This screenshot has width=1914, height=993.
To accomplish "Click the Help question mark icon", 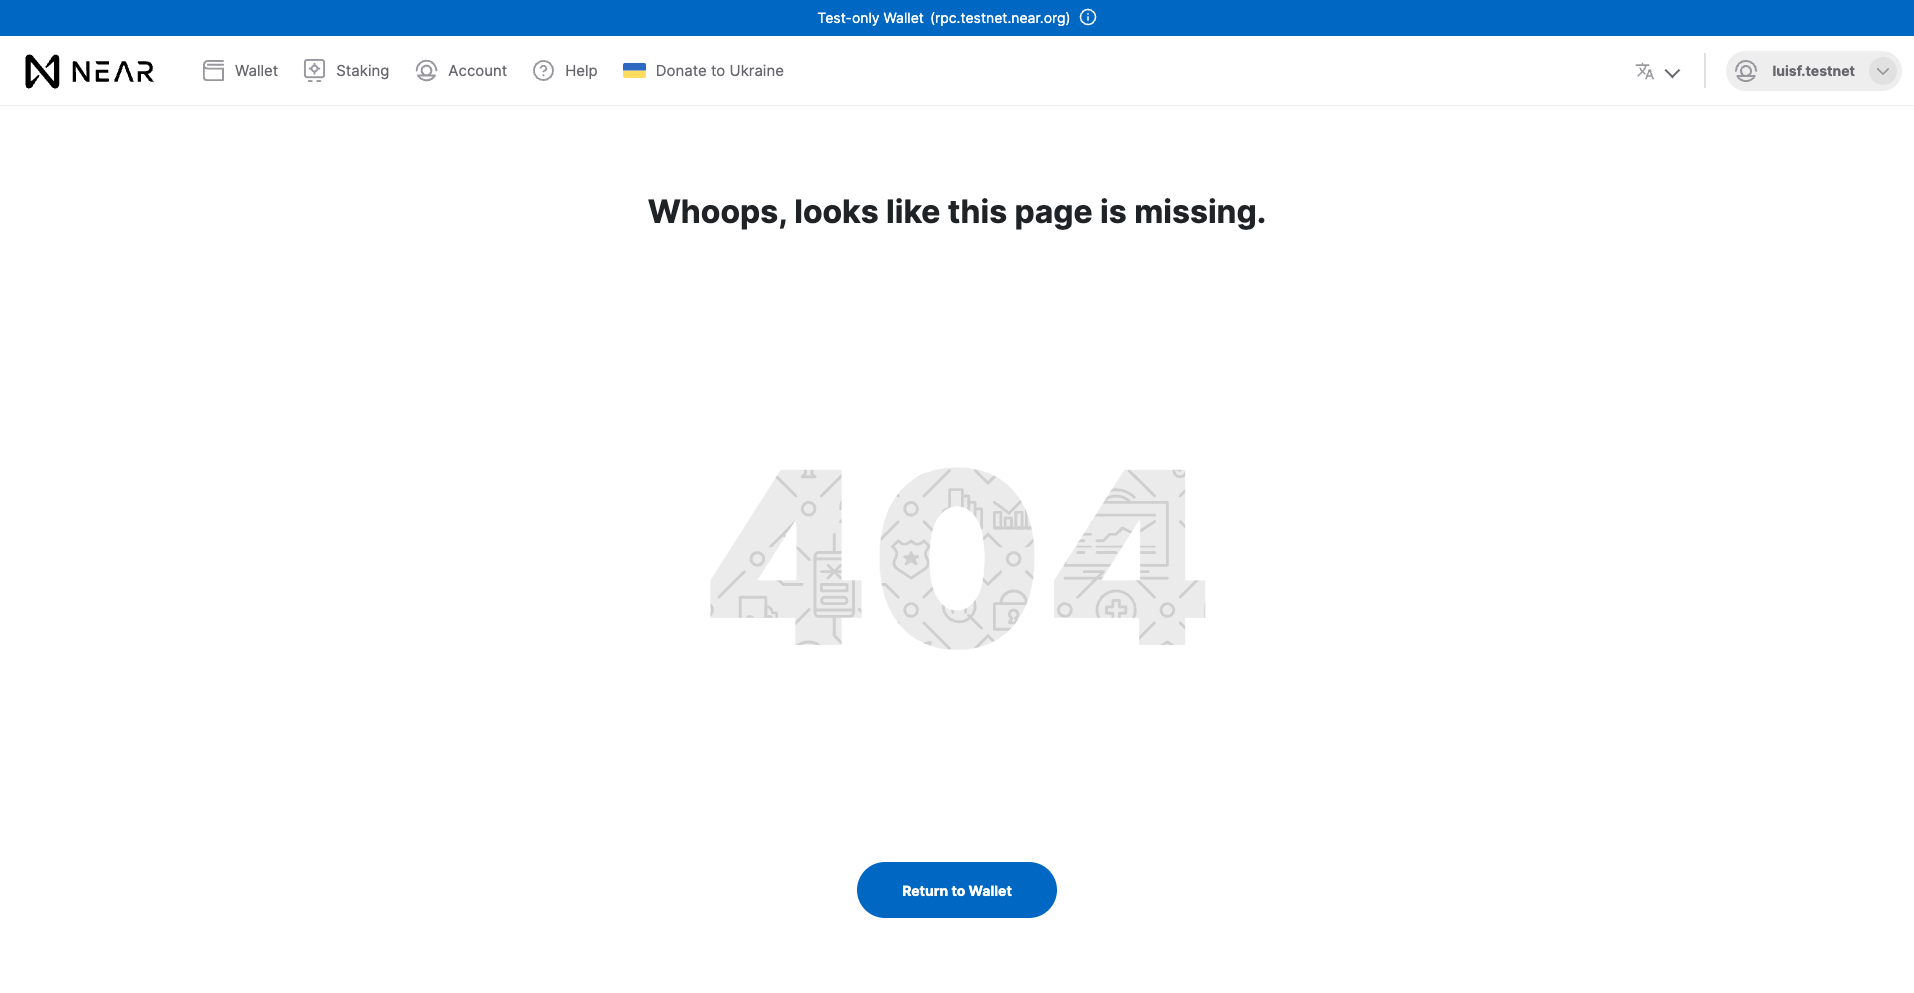I will pos(543,70).
